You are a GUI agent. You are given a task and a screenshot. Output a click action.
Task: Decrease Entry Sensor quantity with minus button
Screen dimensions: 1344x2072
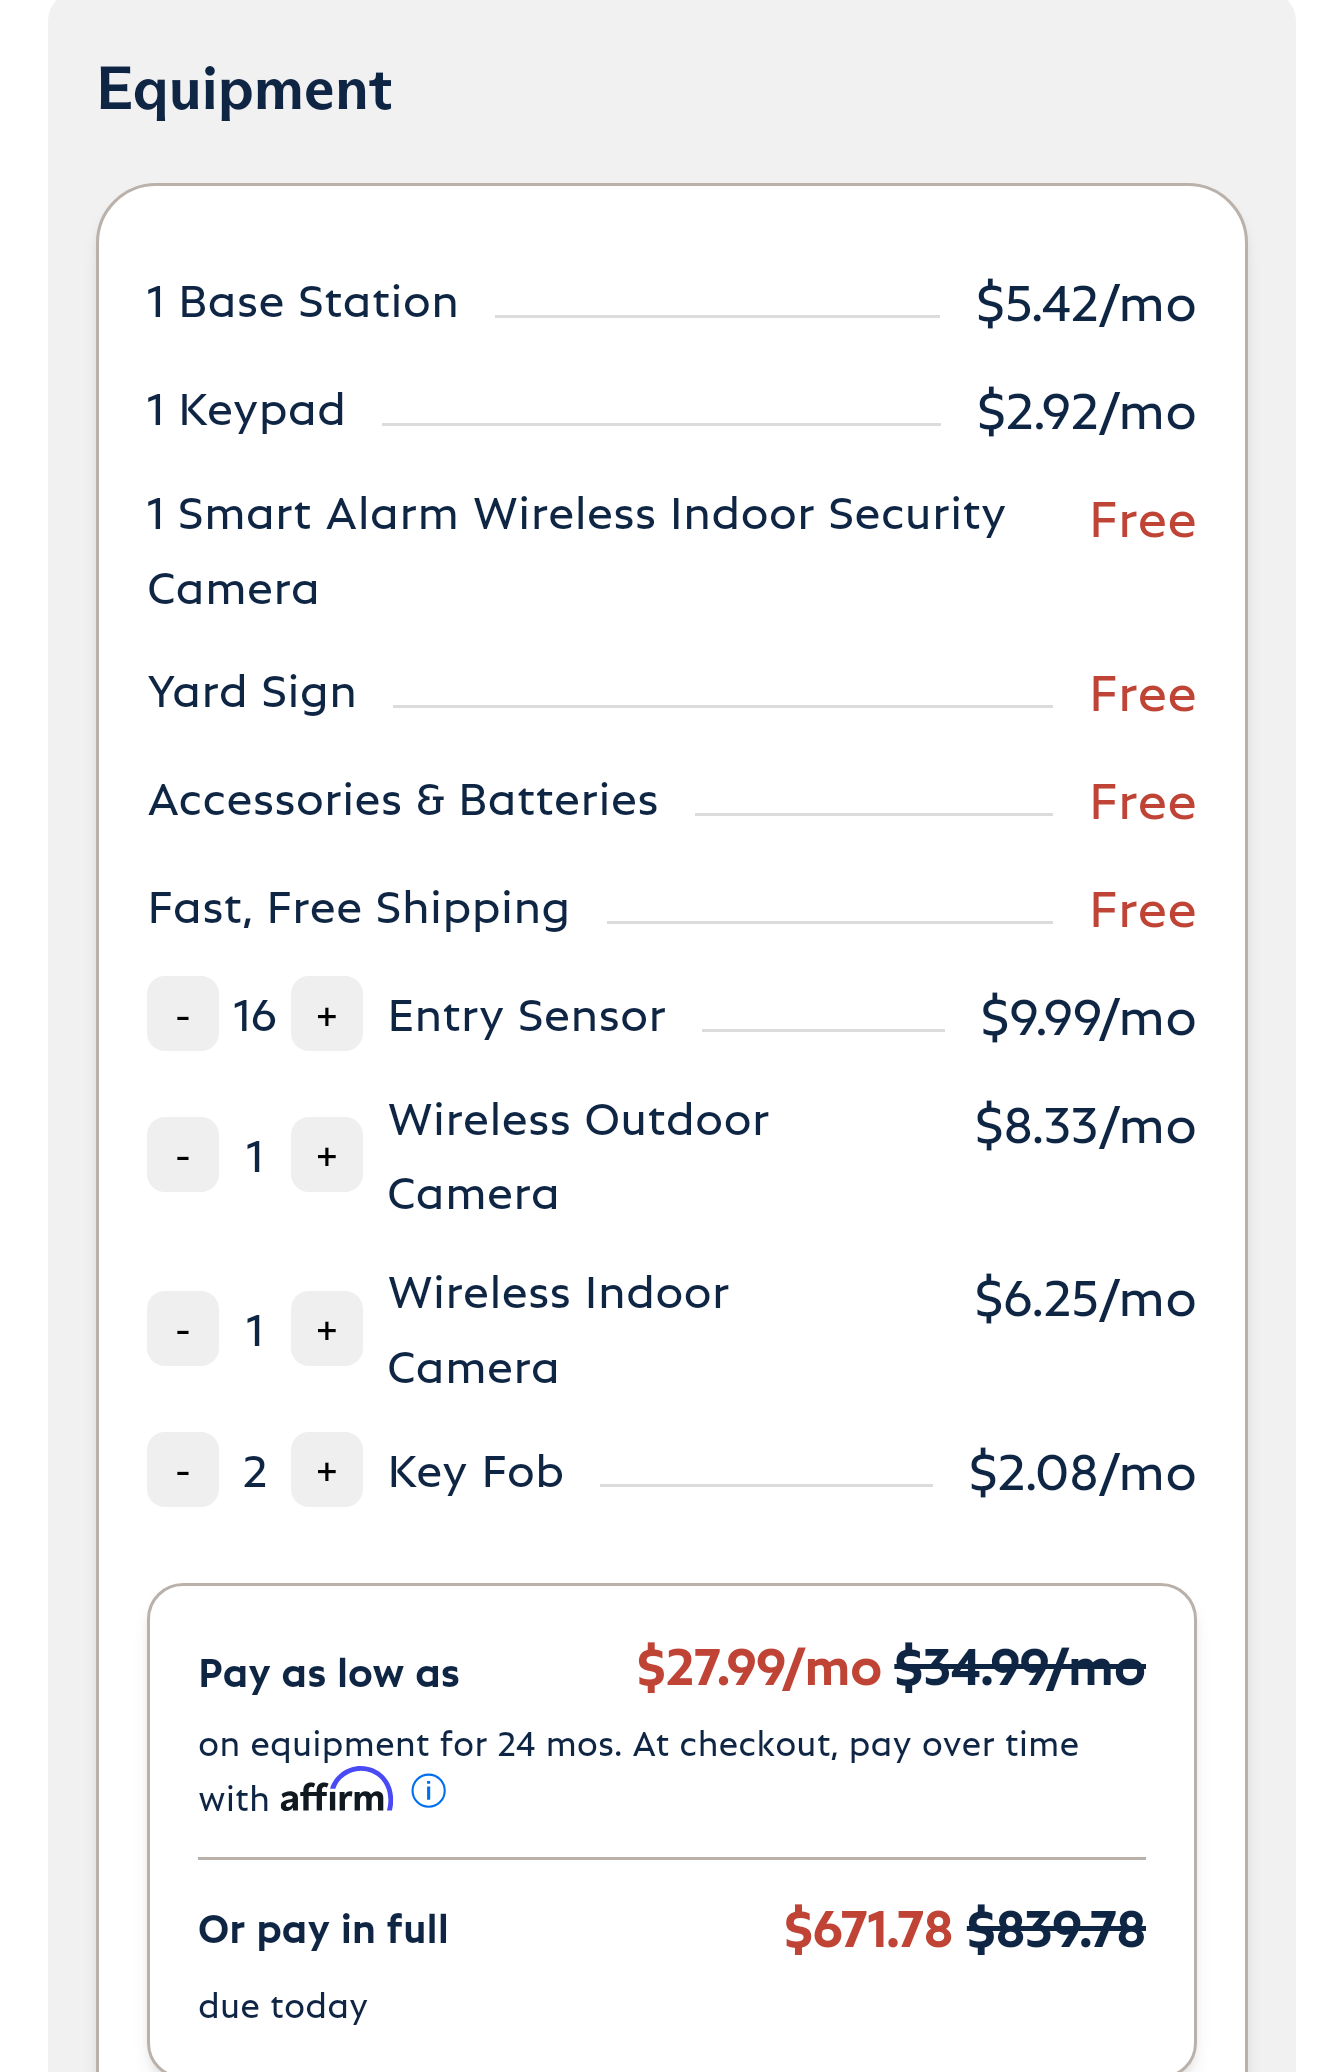(x=183, y=1014)
